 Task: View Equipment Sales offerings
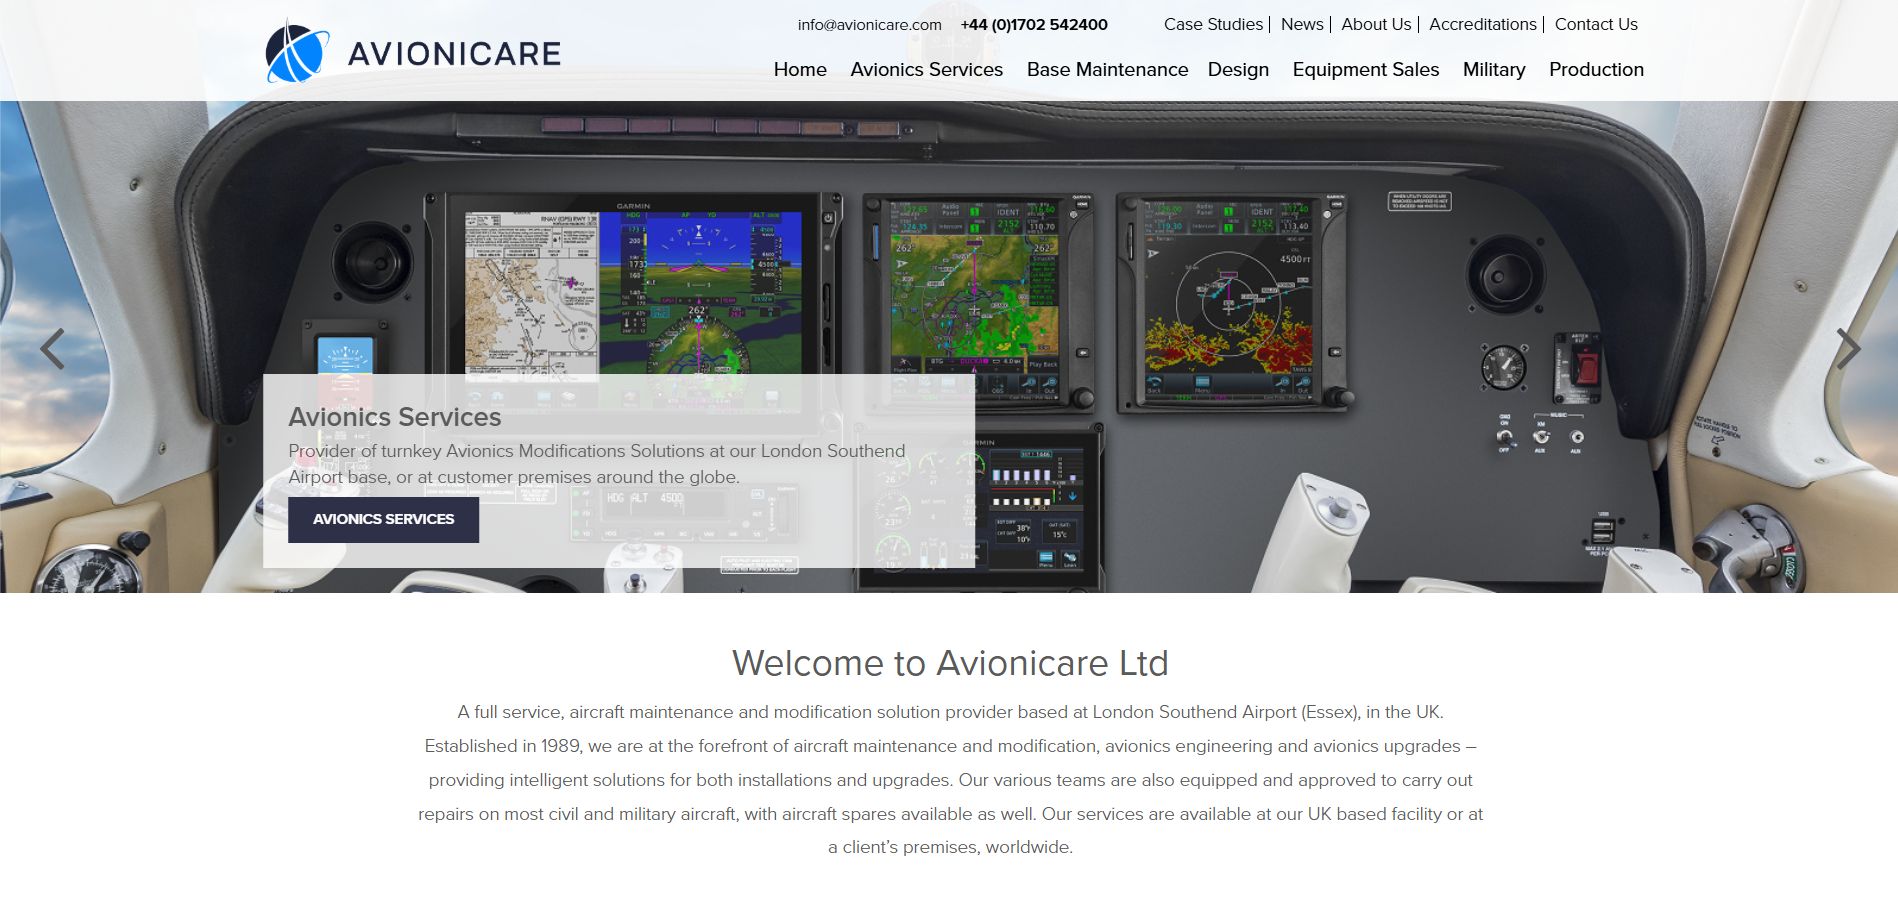pyautogui.click(x=1365, y=70)
